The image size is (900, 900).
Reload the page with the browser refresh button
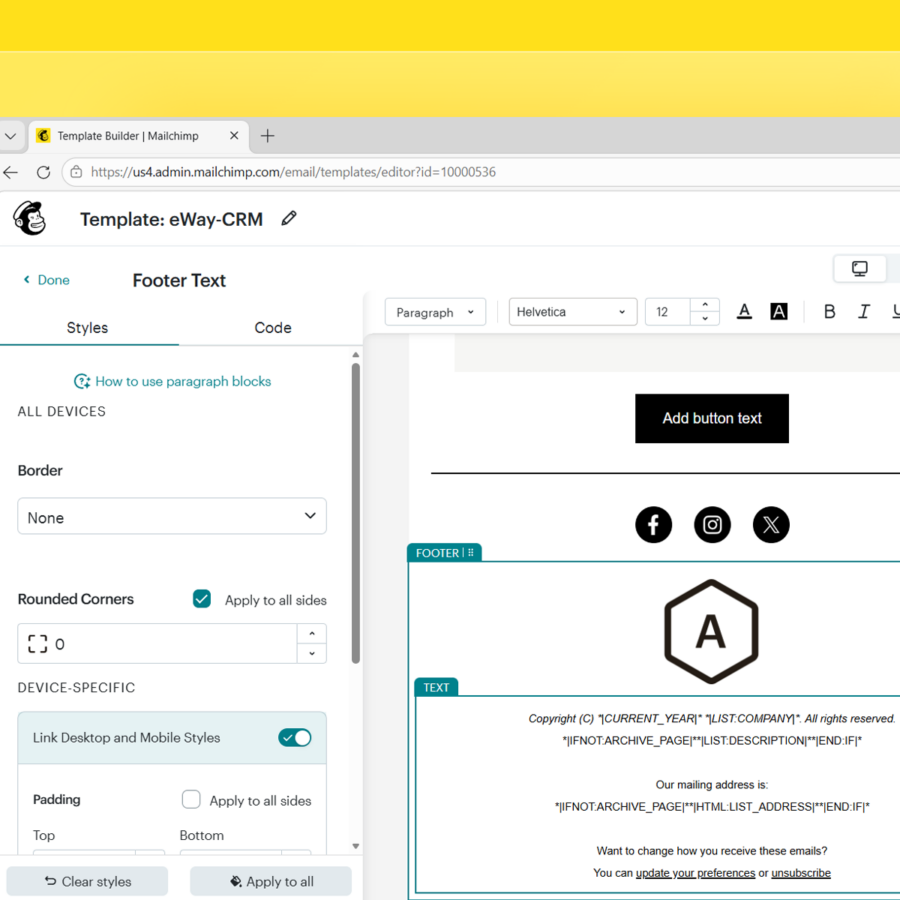(x=43, y=172)
